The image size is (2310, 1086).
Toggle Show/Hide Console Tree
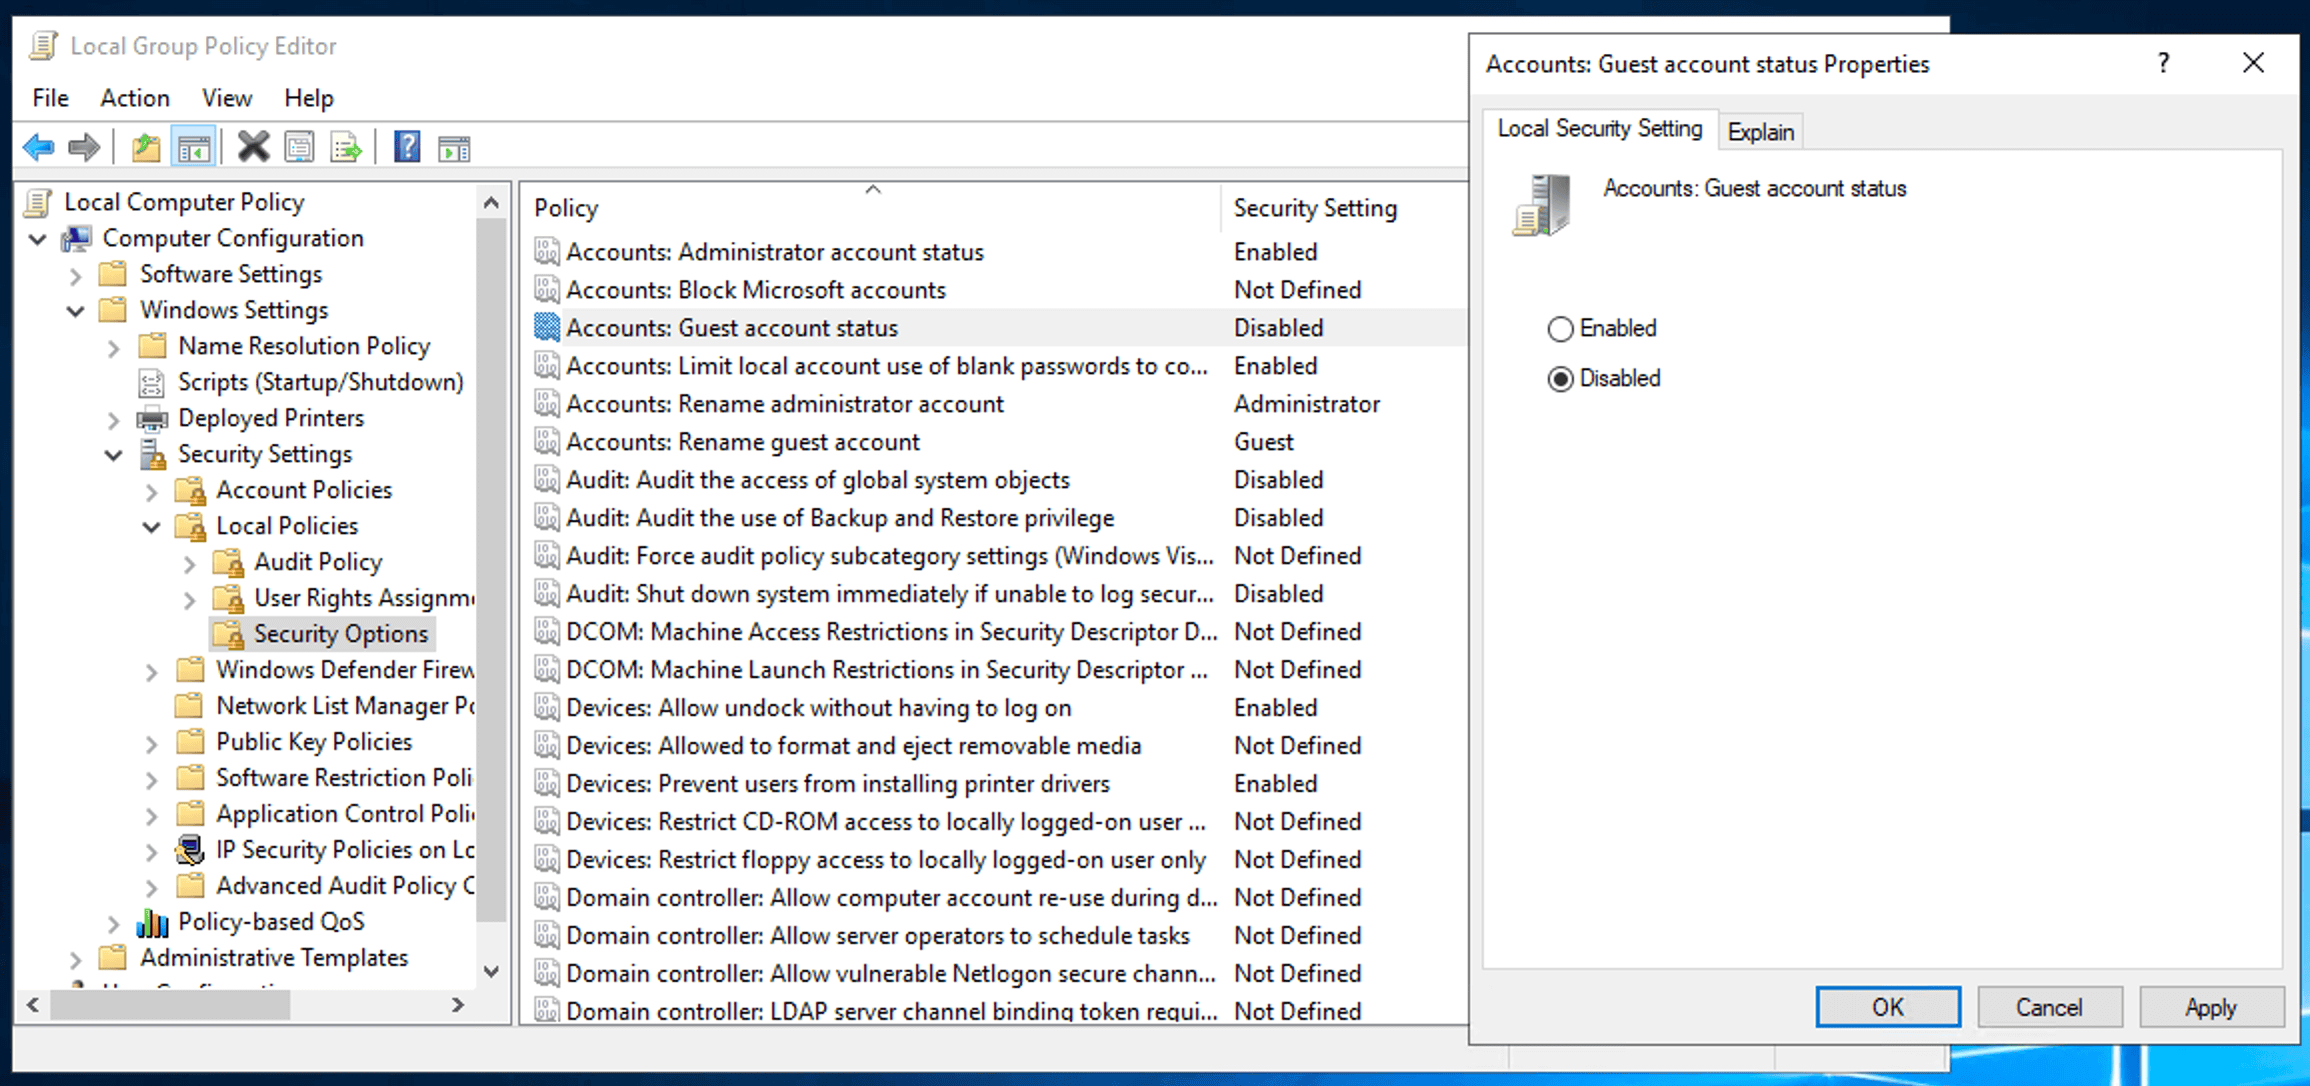[x=193, y=146]
